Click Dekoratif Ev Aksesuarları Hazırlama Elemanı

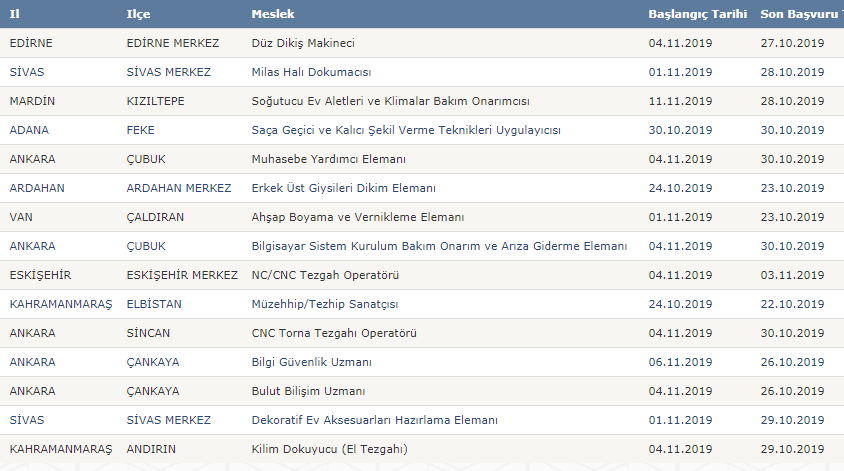tap(374, 421)
